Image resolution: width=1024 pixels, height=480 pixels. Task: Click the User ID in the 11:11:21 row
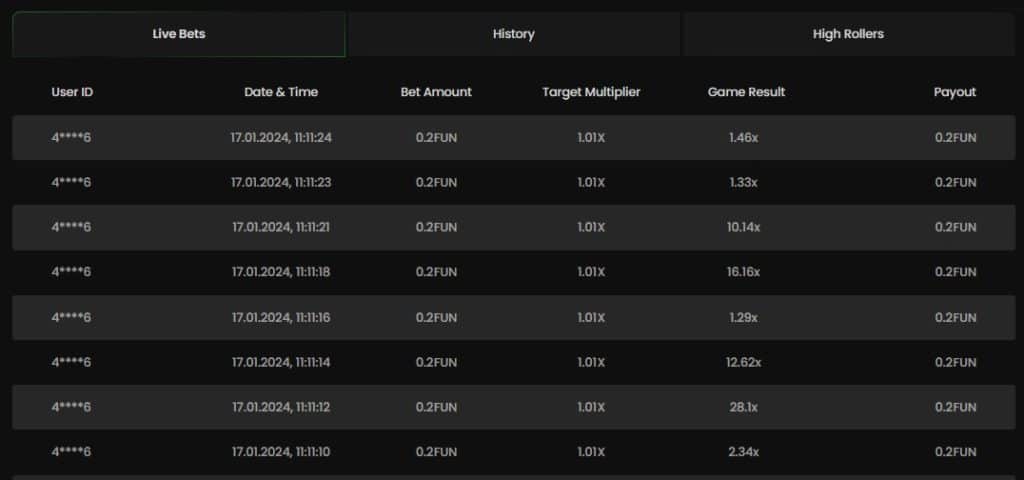72,227
